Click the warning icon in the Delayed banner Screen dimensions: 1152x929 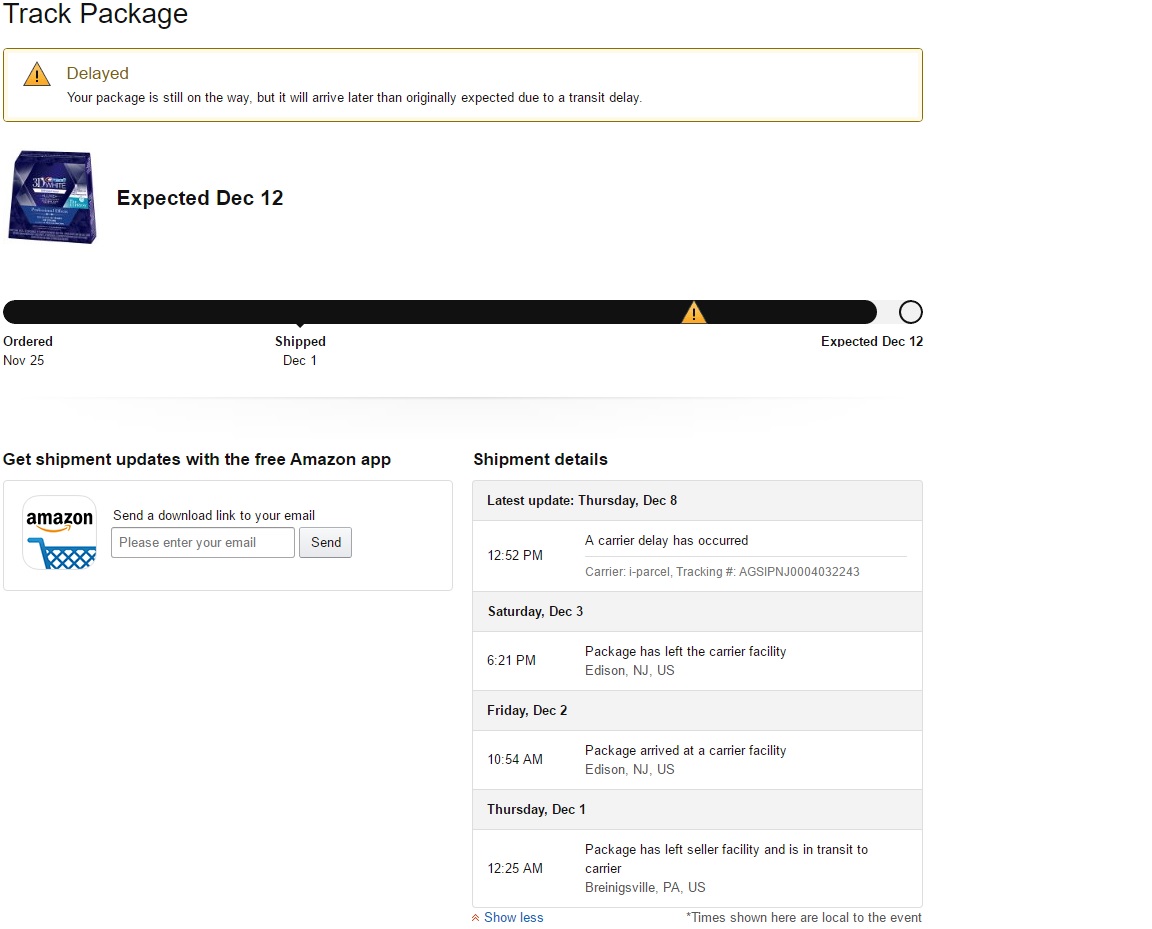coord(37,74)
